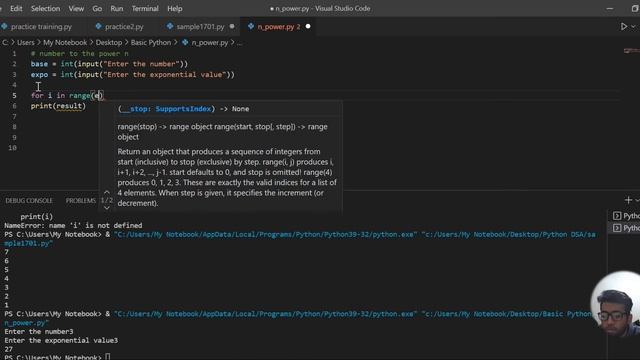Click unsaved dot on sample1701.py tab
640x360 pixels.
(232, 27)
